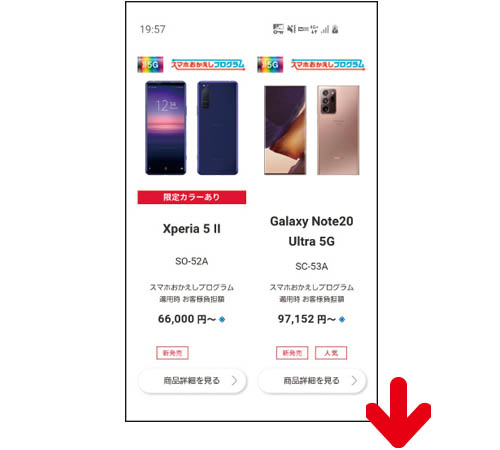Tap the blue info icon beside 66,000円
Screen dimensions: 500x450
222,319
